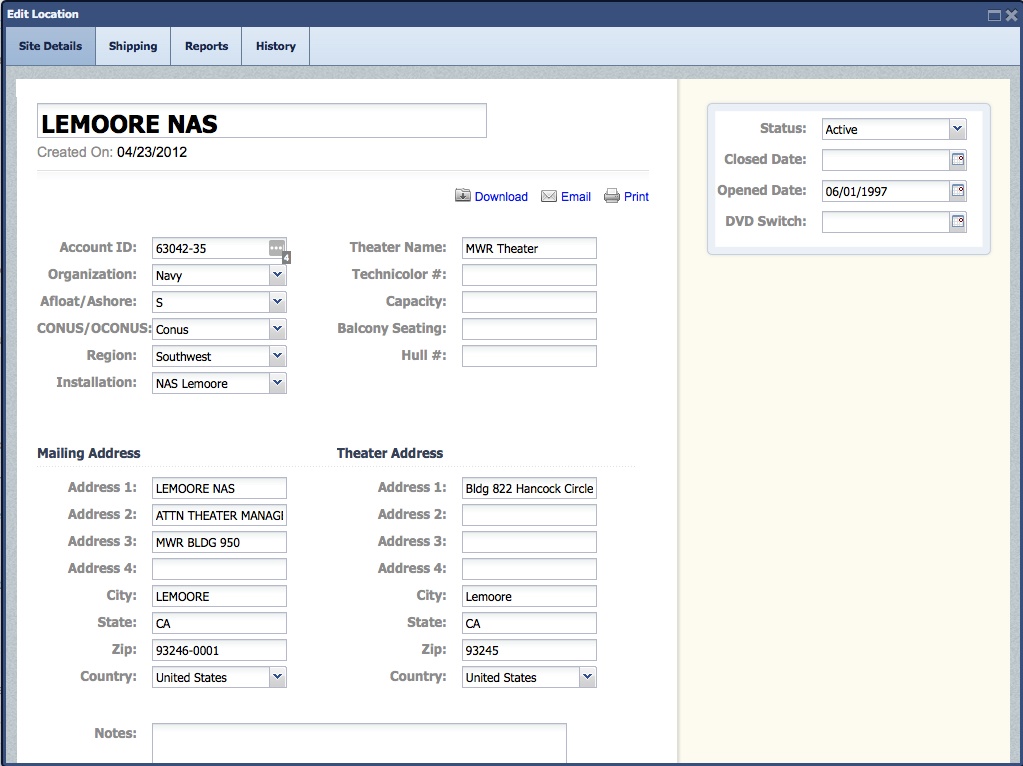Open the Installation dropdown
1023x766 pixels.
(277, 383)
